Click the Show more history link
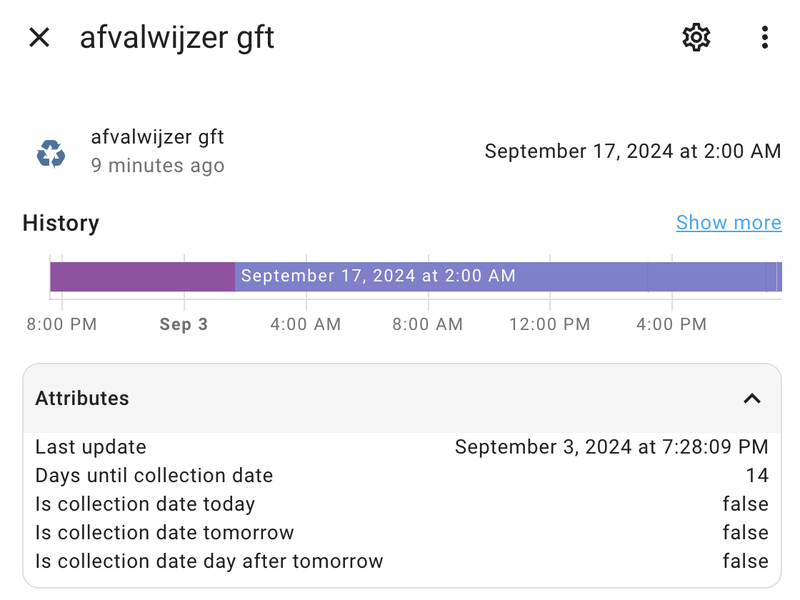 point(728,223)
